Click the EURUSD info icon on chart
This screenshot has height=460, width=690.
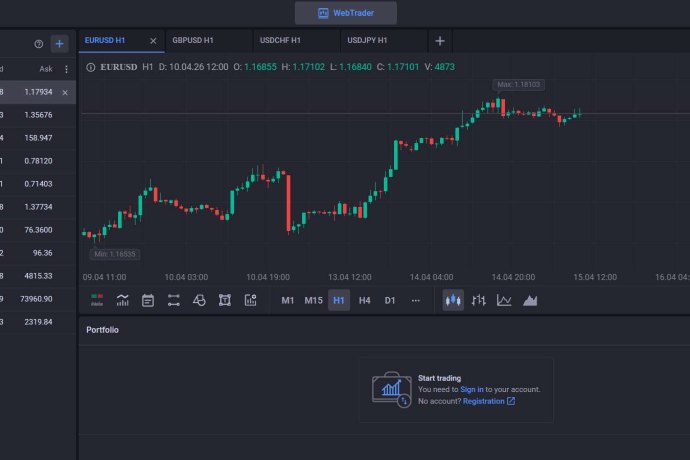coord(91,67)
